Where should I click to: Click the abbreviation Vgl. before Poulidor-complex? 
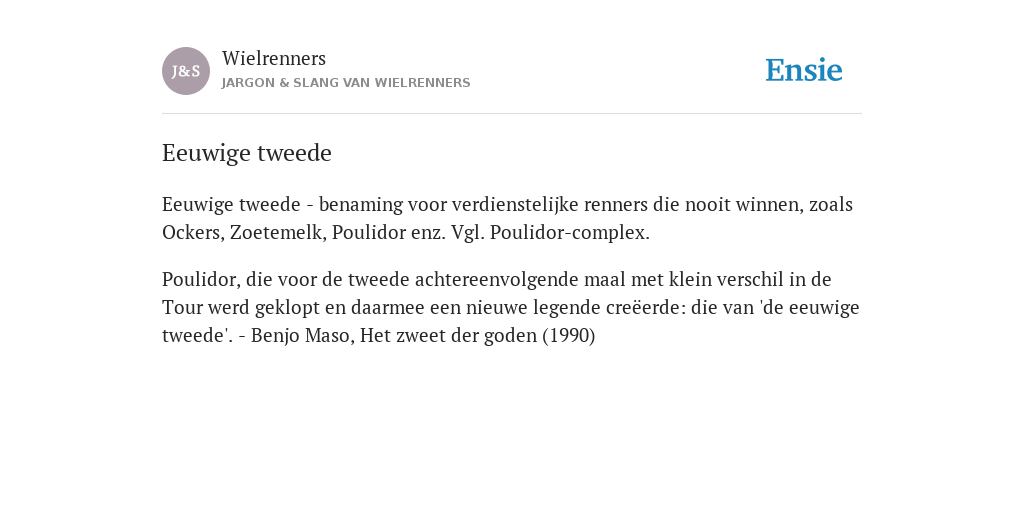[468, 233]
